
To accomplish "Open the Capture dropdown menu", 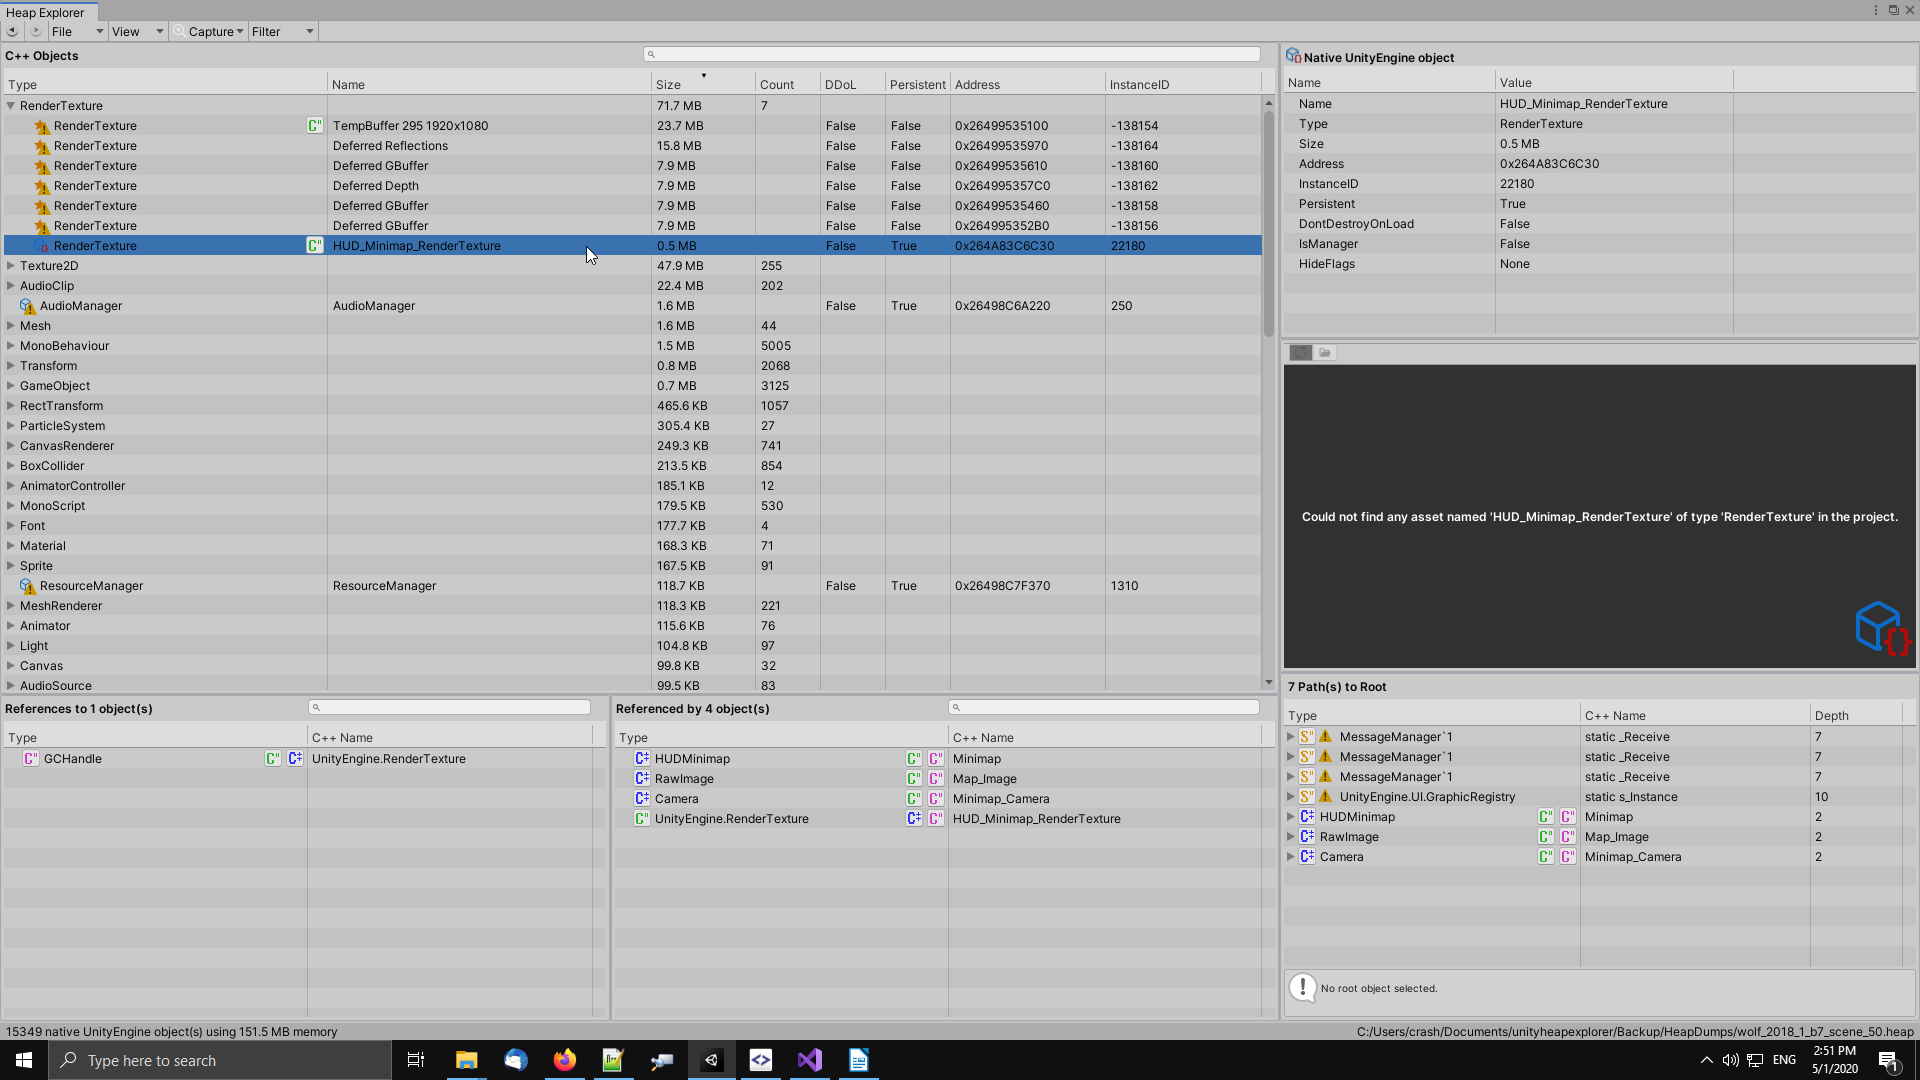I will pyautogui.click(x=211, y=31).
